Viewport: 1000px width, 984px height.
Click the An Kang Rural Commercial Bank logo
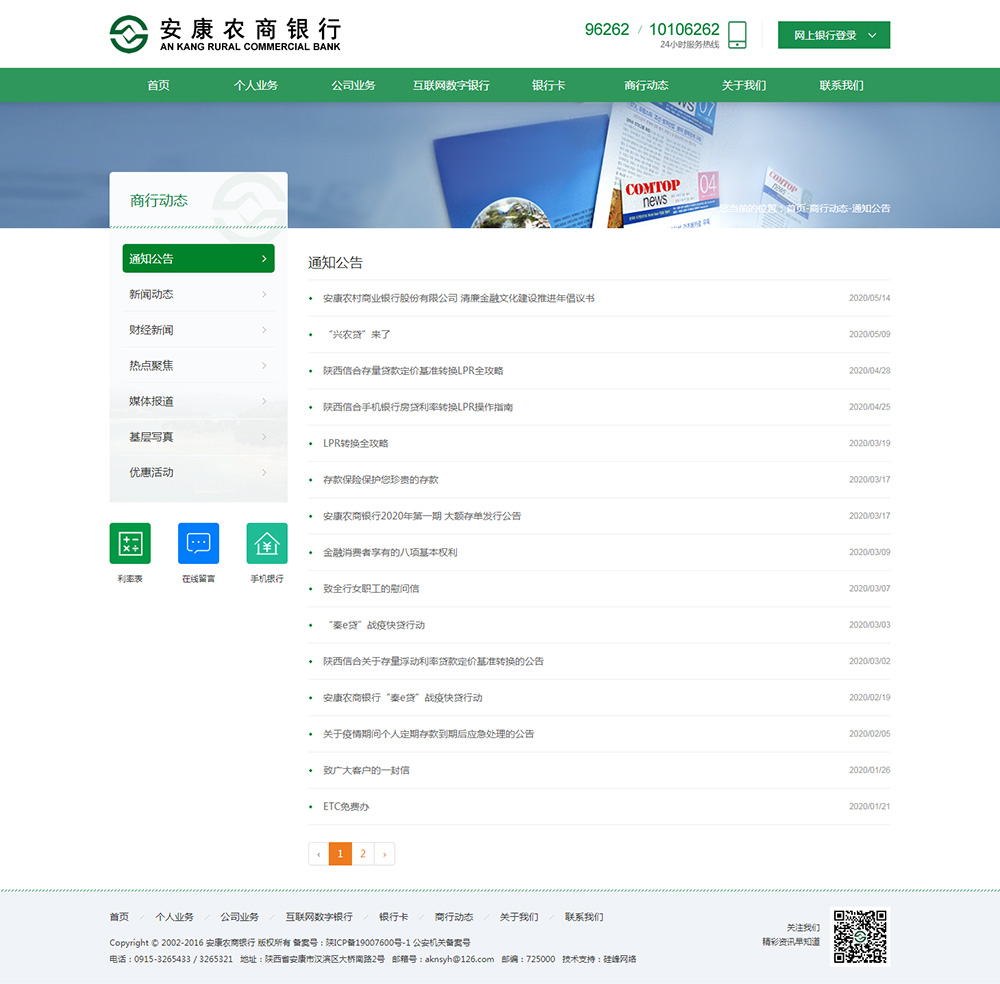click(225, 34)
